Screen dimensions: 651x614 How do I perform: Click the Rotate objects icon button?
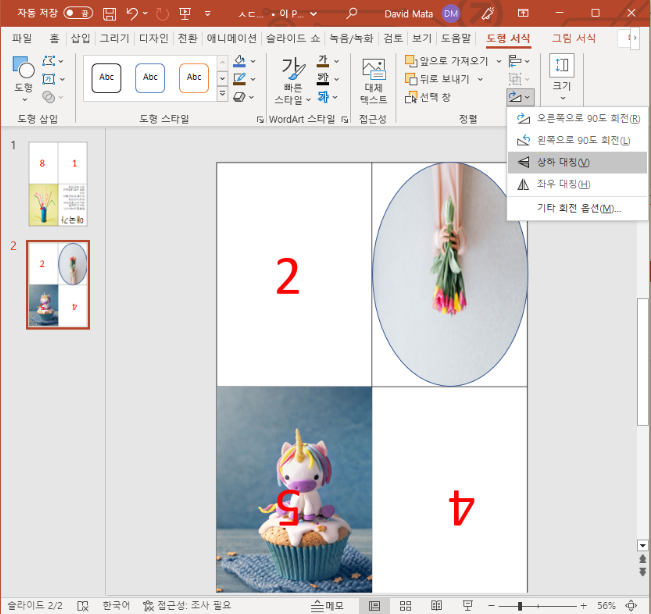(x=519, y=97)
